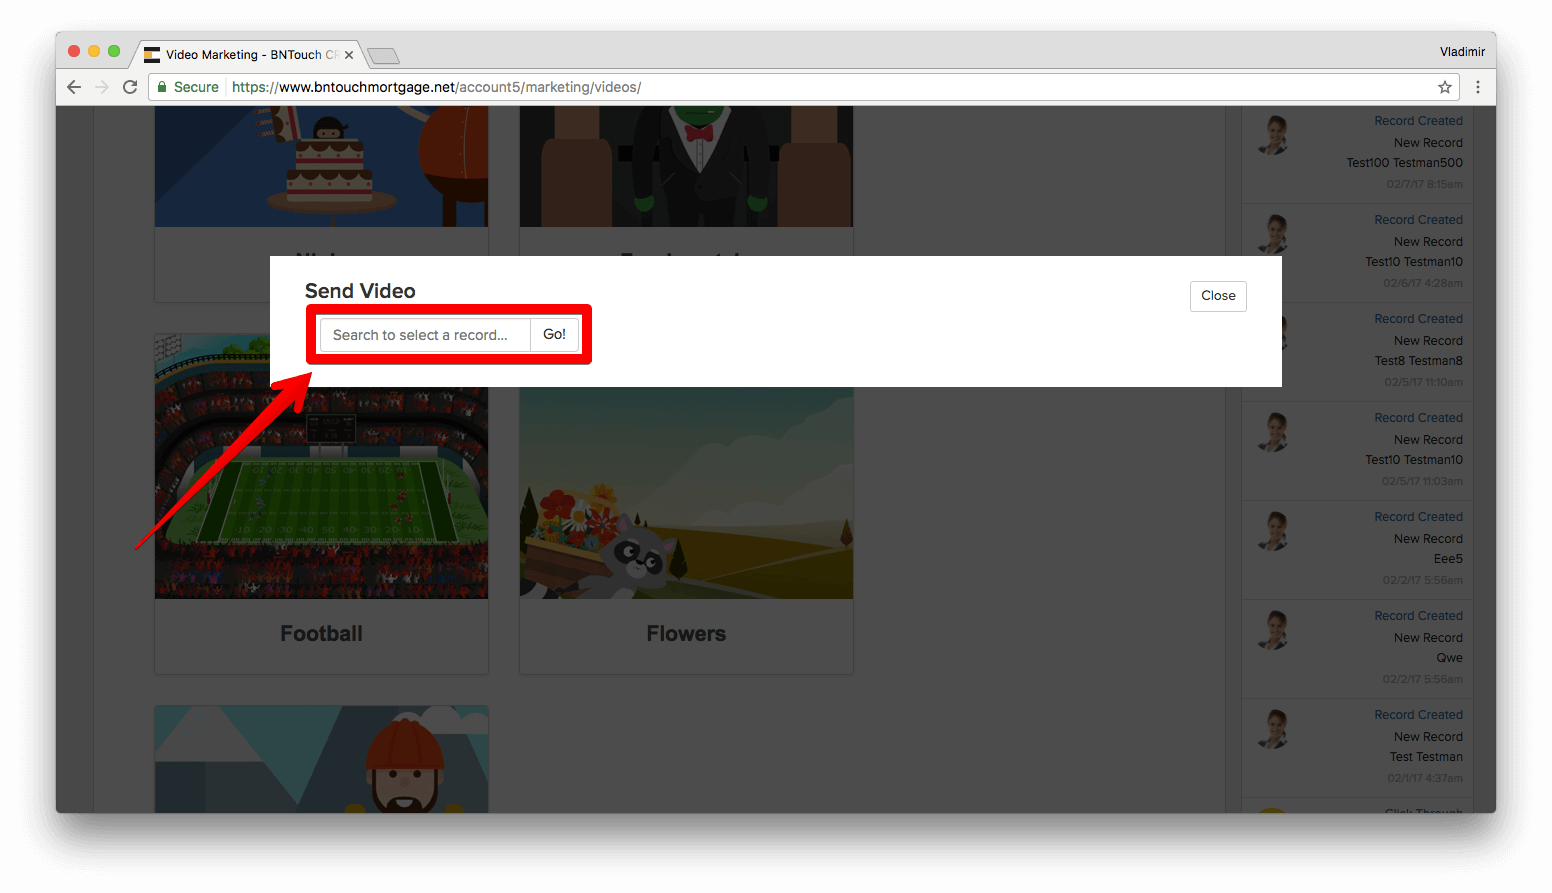Click the browser forward arrow

coord(102,87)
